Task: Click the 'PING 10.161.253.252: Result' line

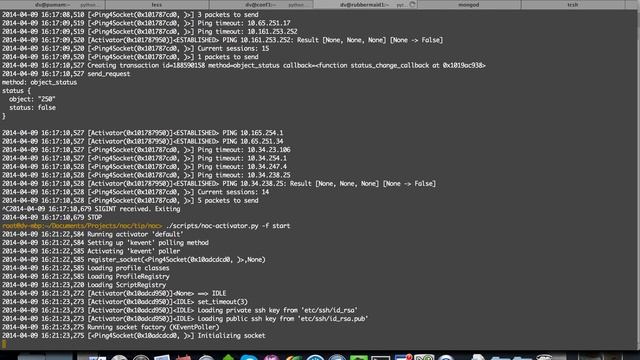Action: (x=222, y=40)
